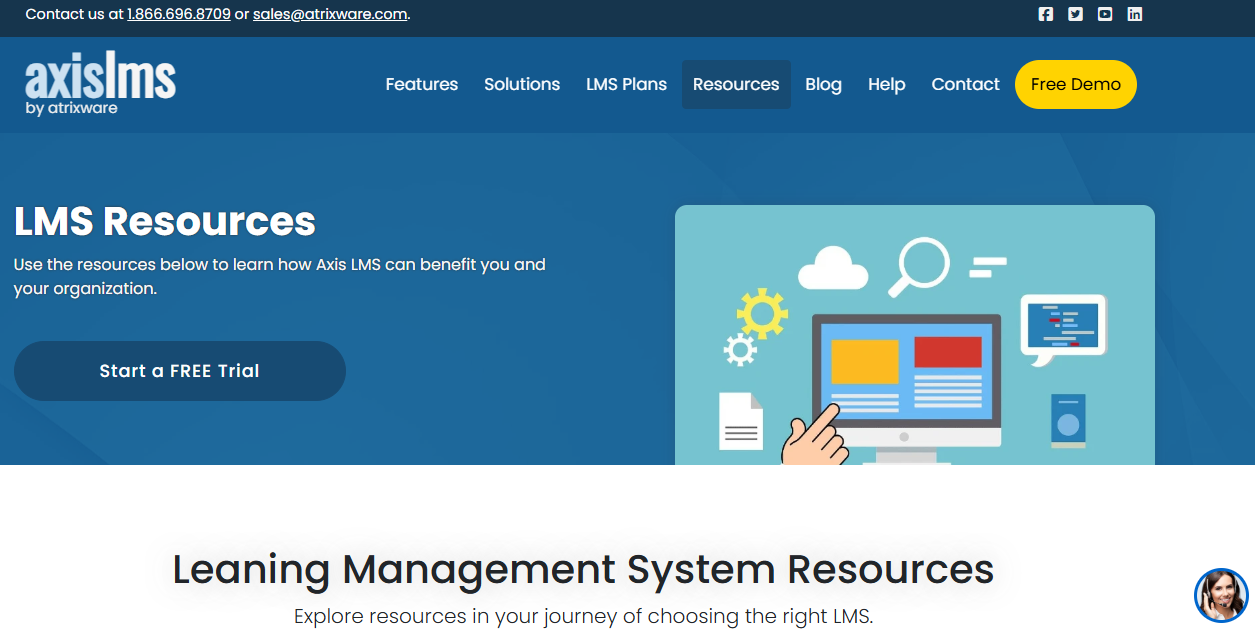1255x633 pixels.
Task: Open the LinkedIn social icon
Action: (x=1135, y=14)
